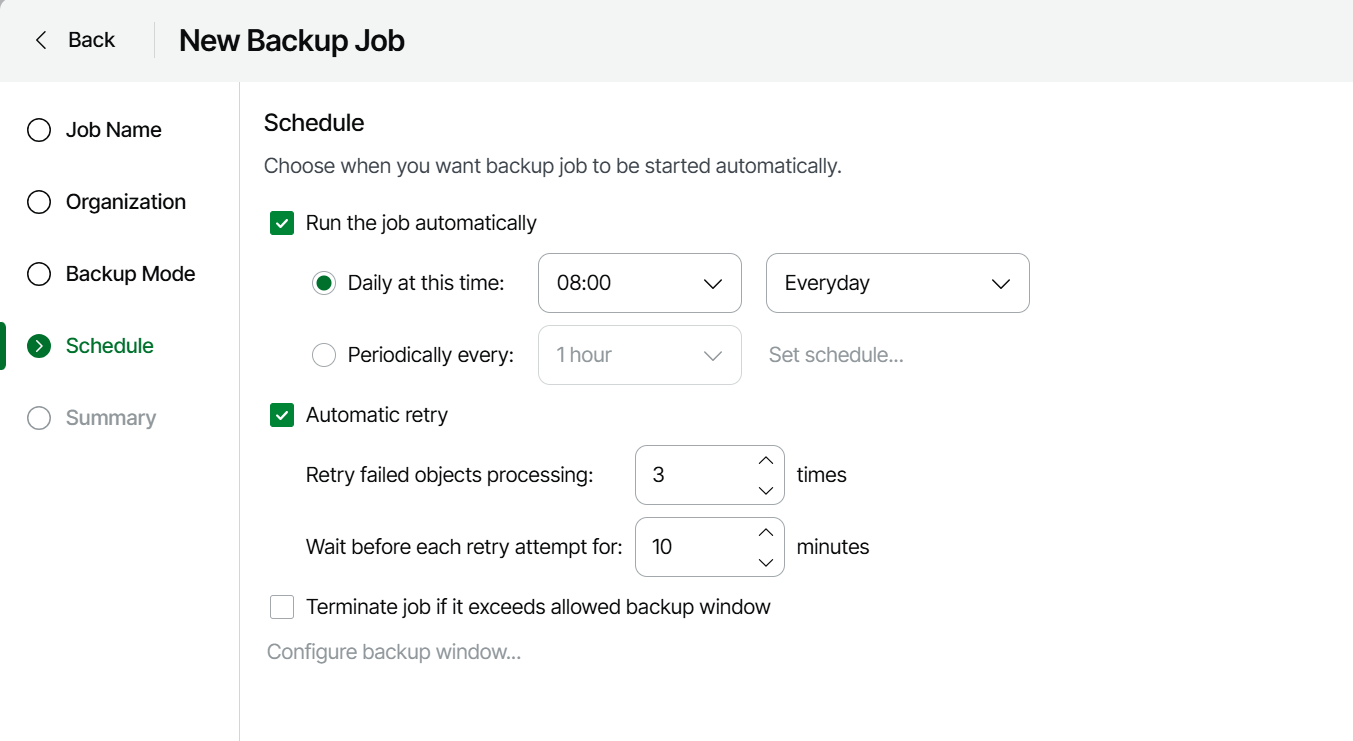Click the retry count input field

[x=692, y=475]
